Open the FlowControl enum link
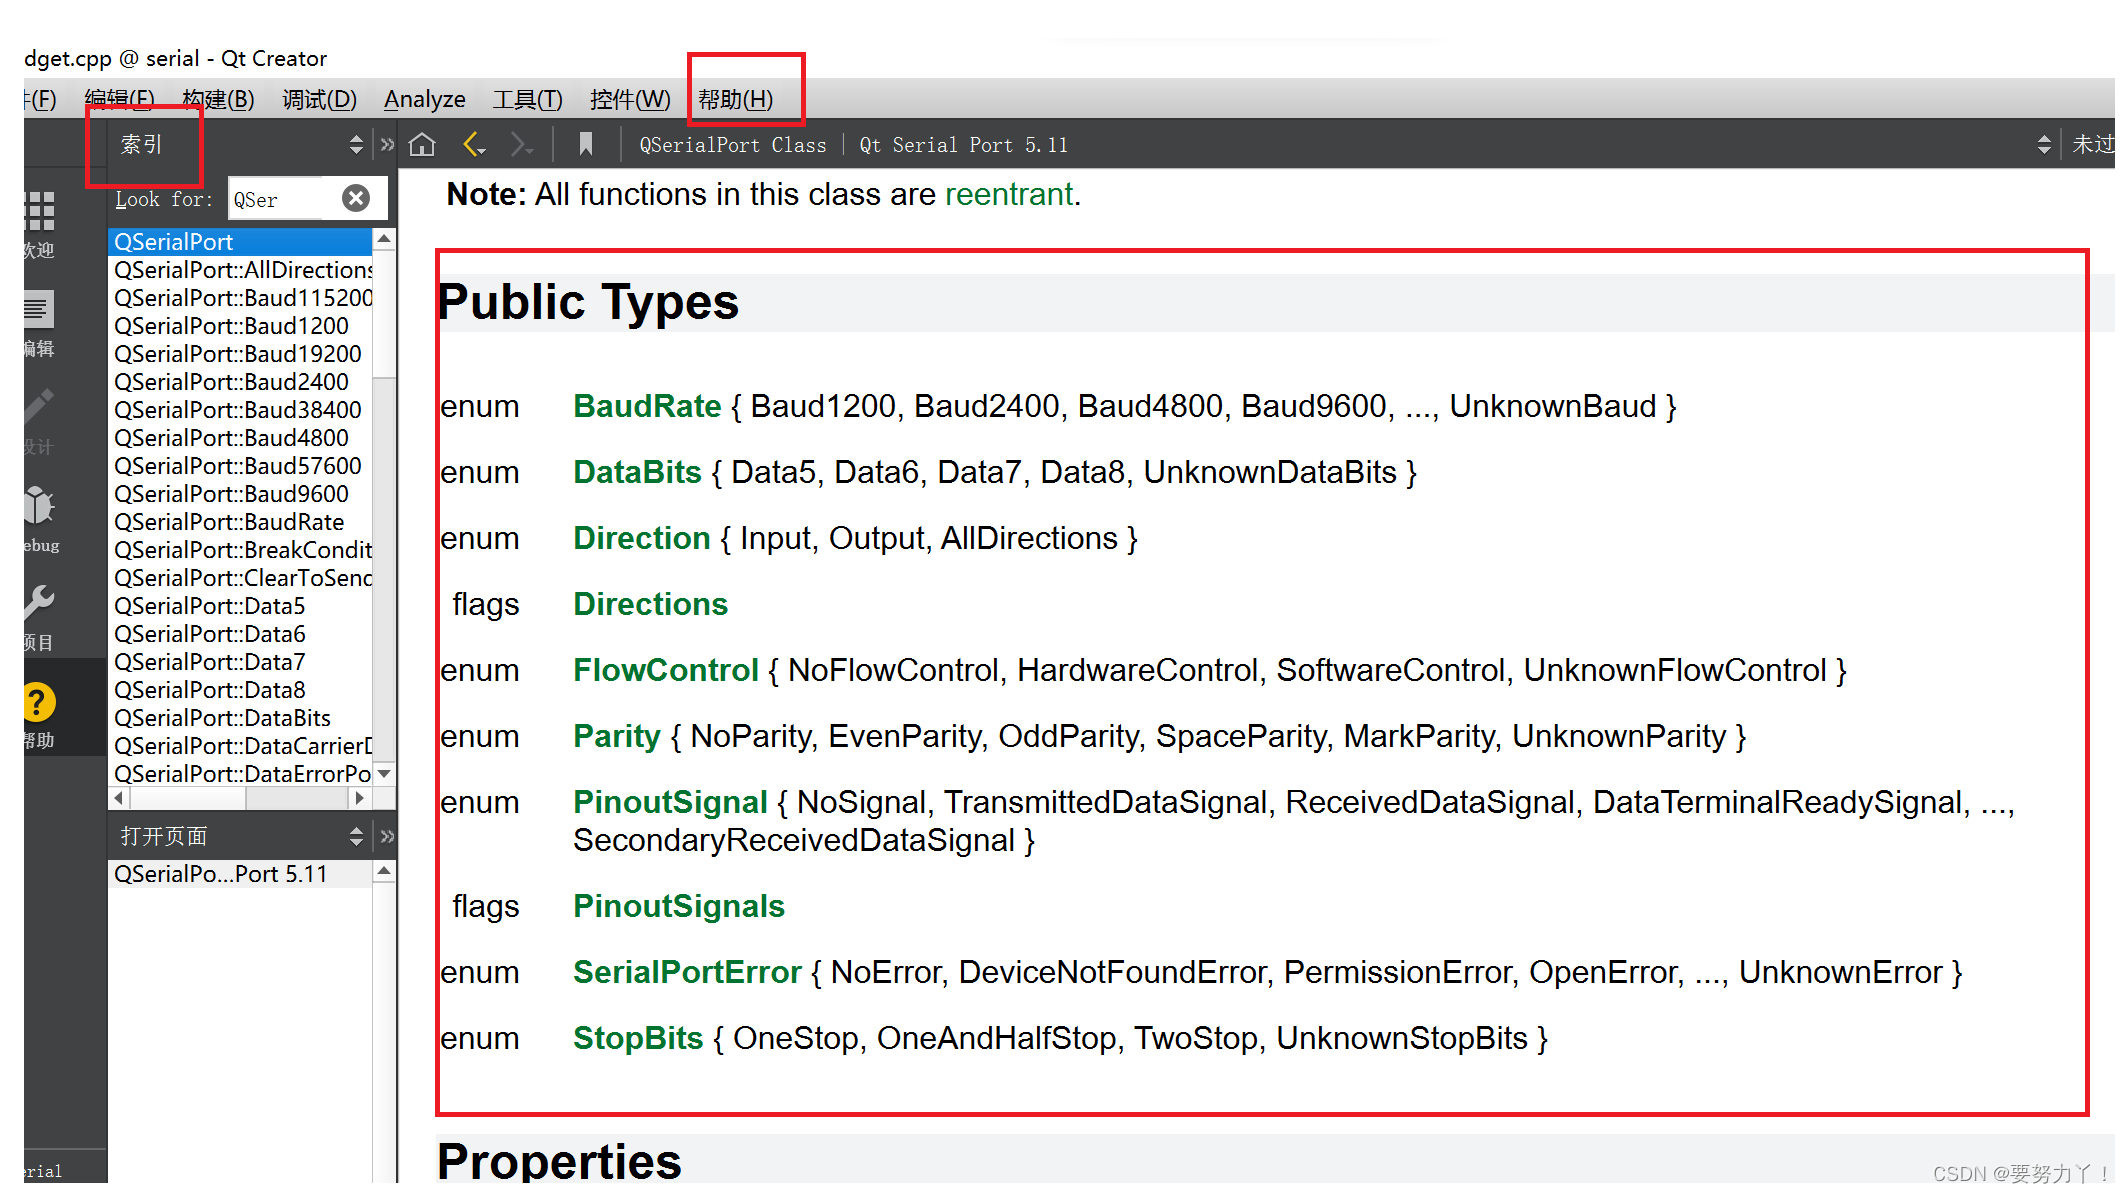 point(666,670)
